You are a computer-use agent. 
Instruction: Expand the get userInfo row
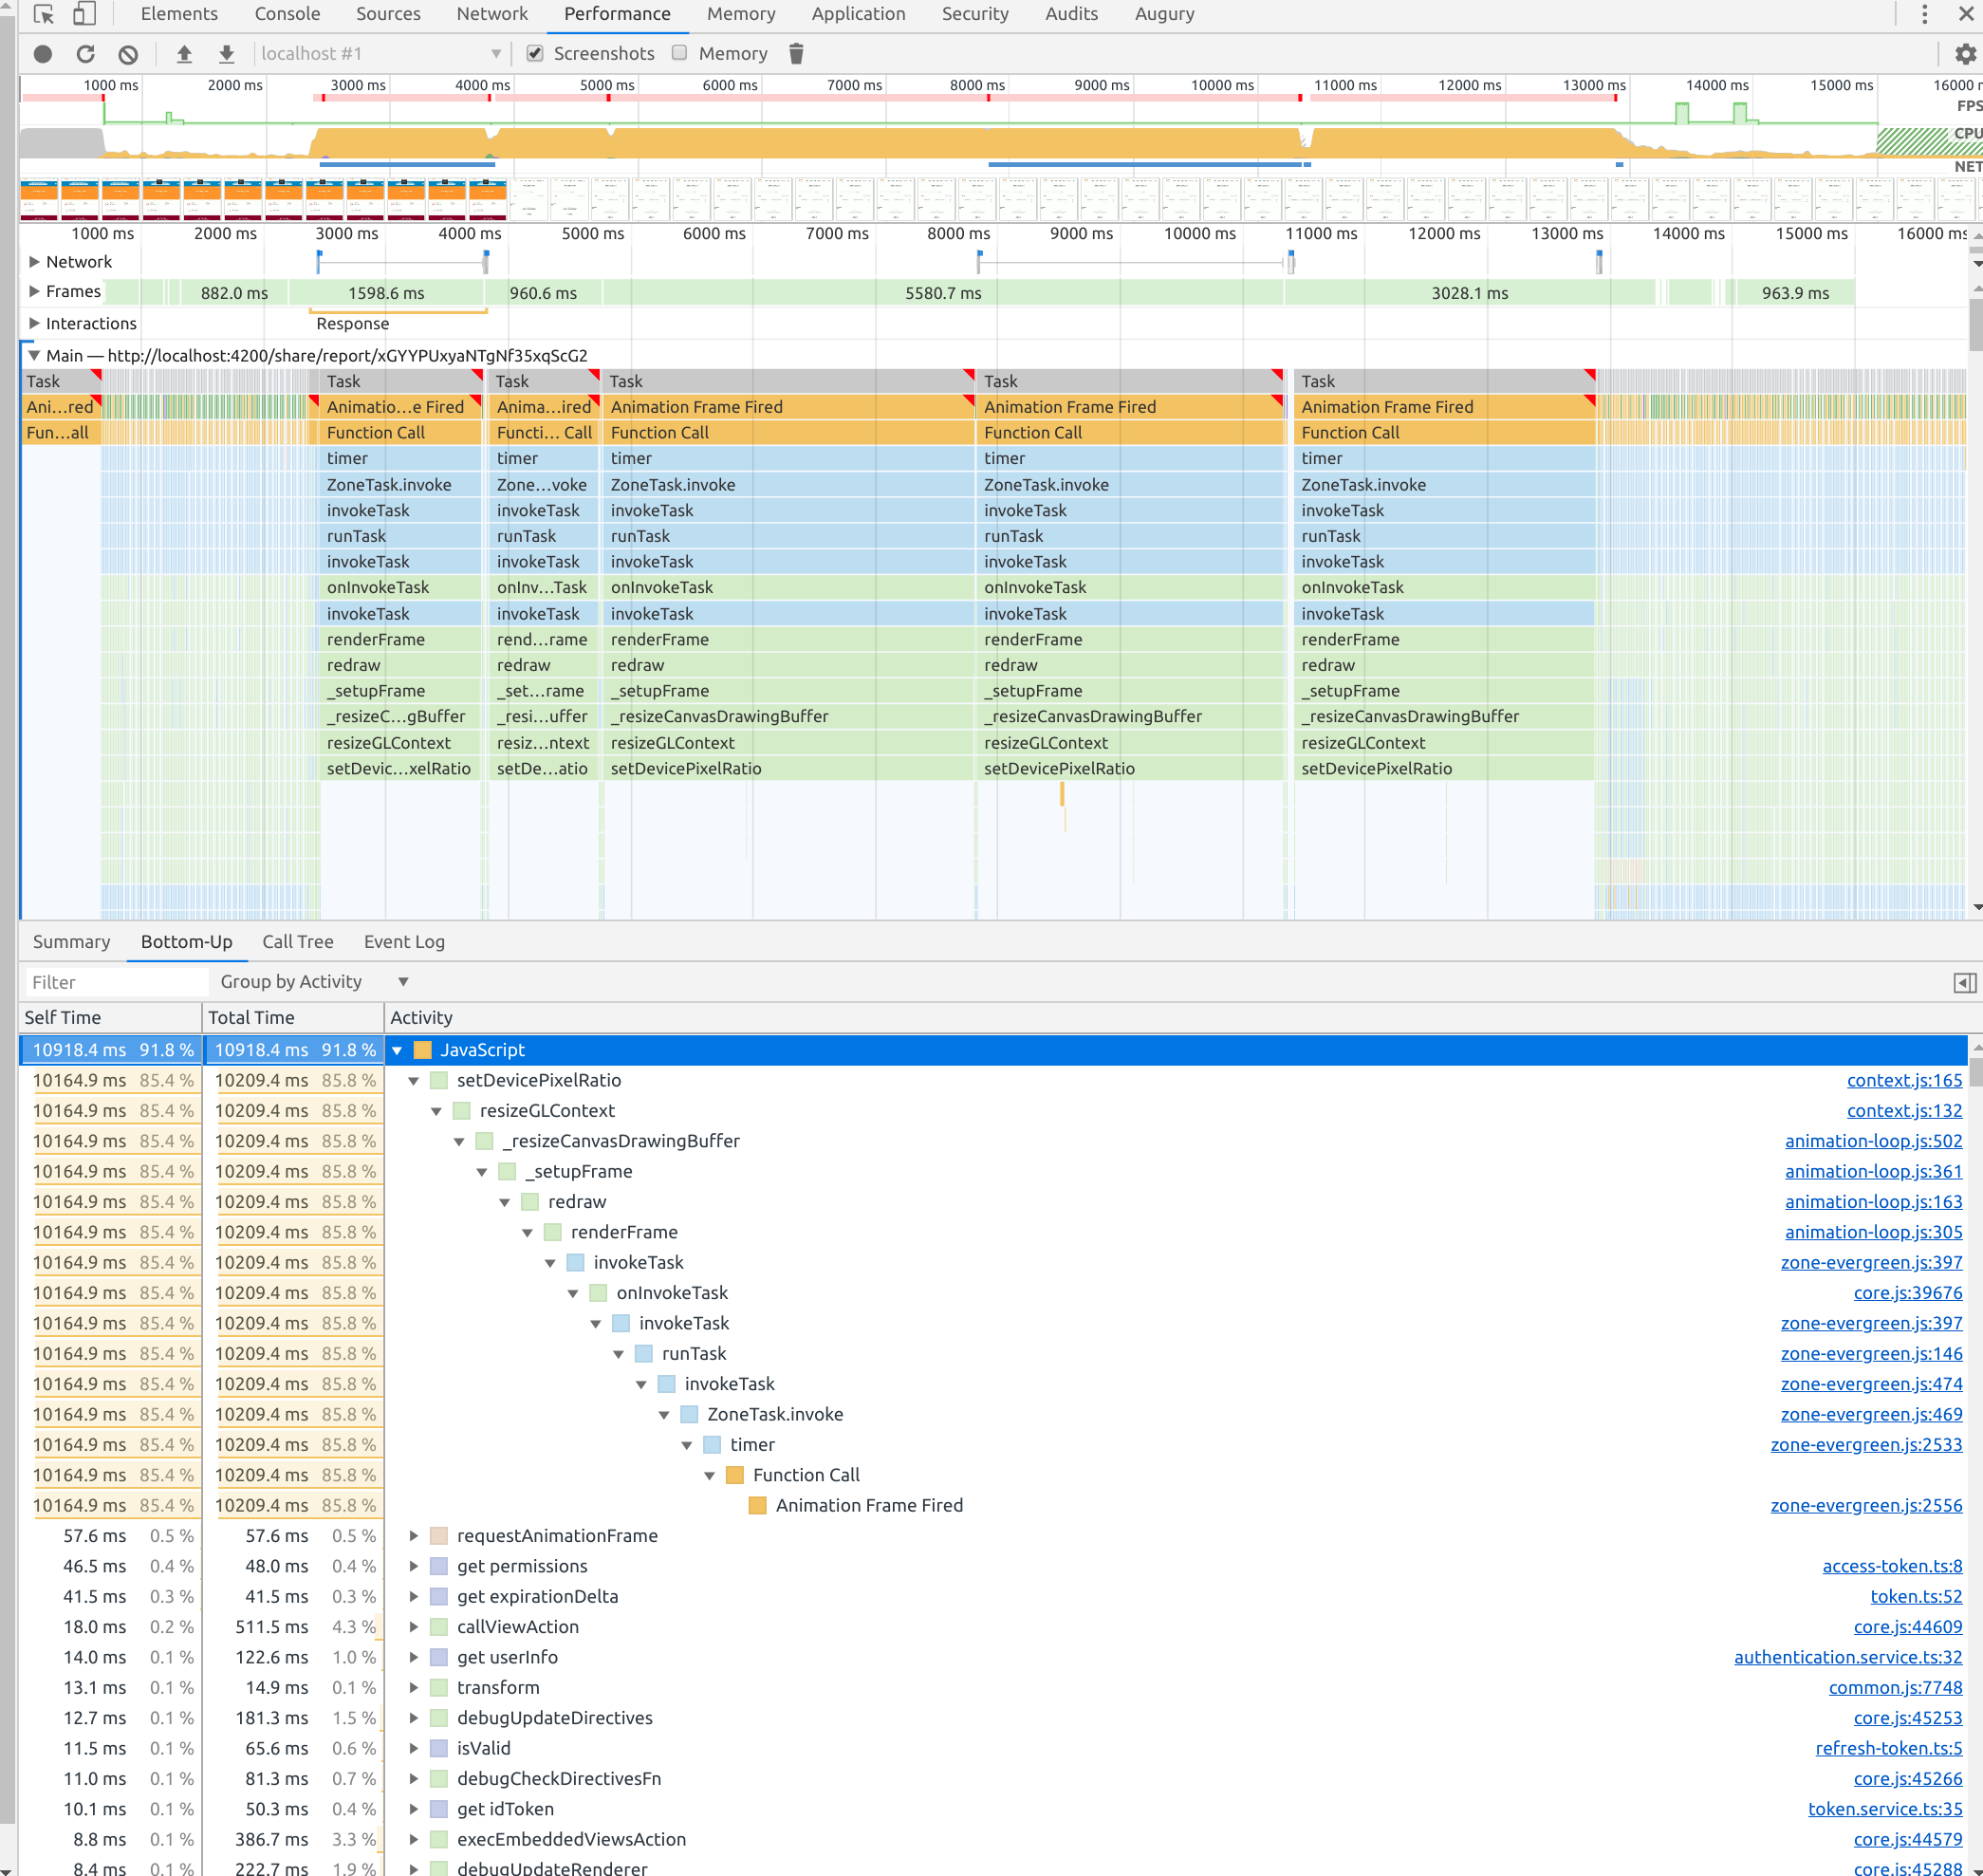pos(413,1657)
